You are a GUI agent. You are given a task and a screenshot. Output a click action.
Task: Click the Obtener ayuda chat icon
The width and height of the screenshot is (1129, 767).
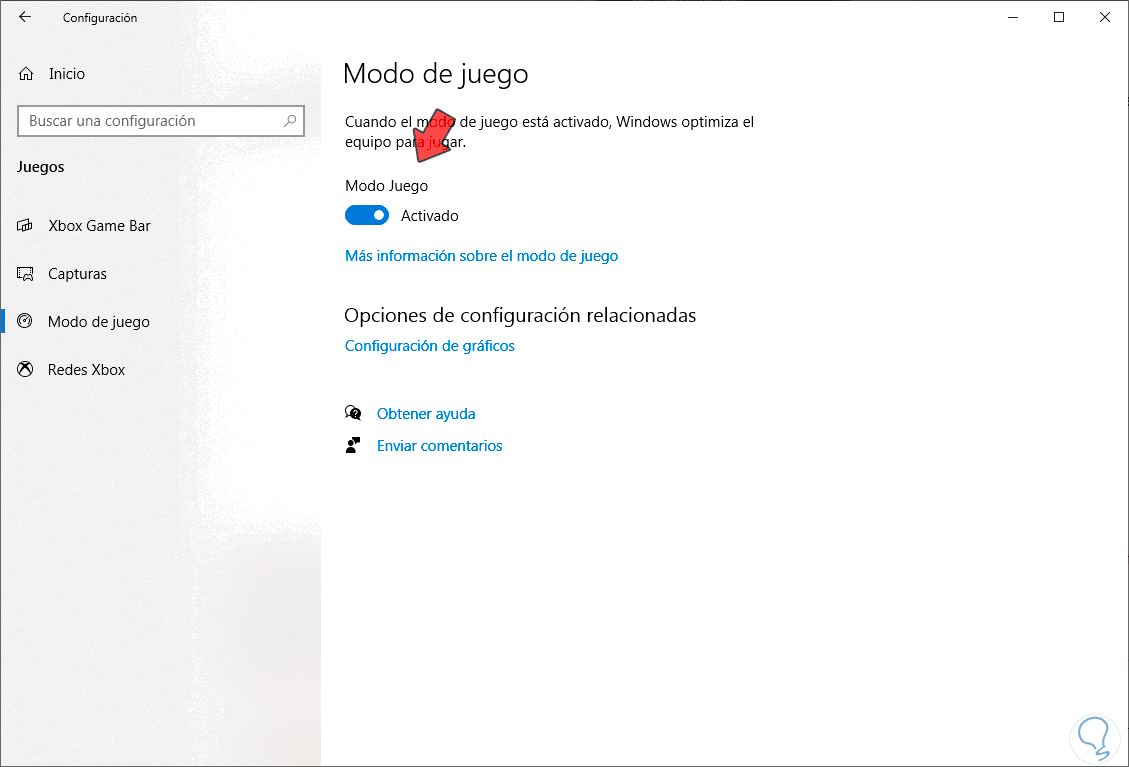(353, 413)
